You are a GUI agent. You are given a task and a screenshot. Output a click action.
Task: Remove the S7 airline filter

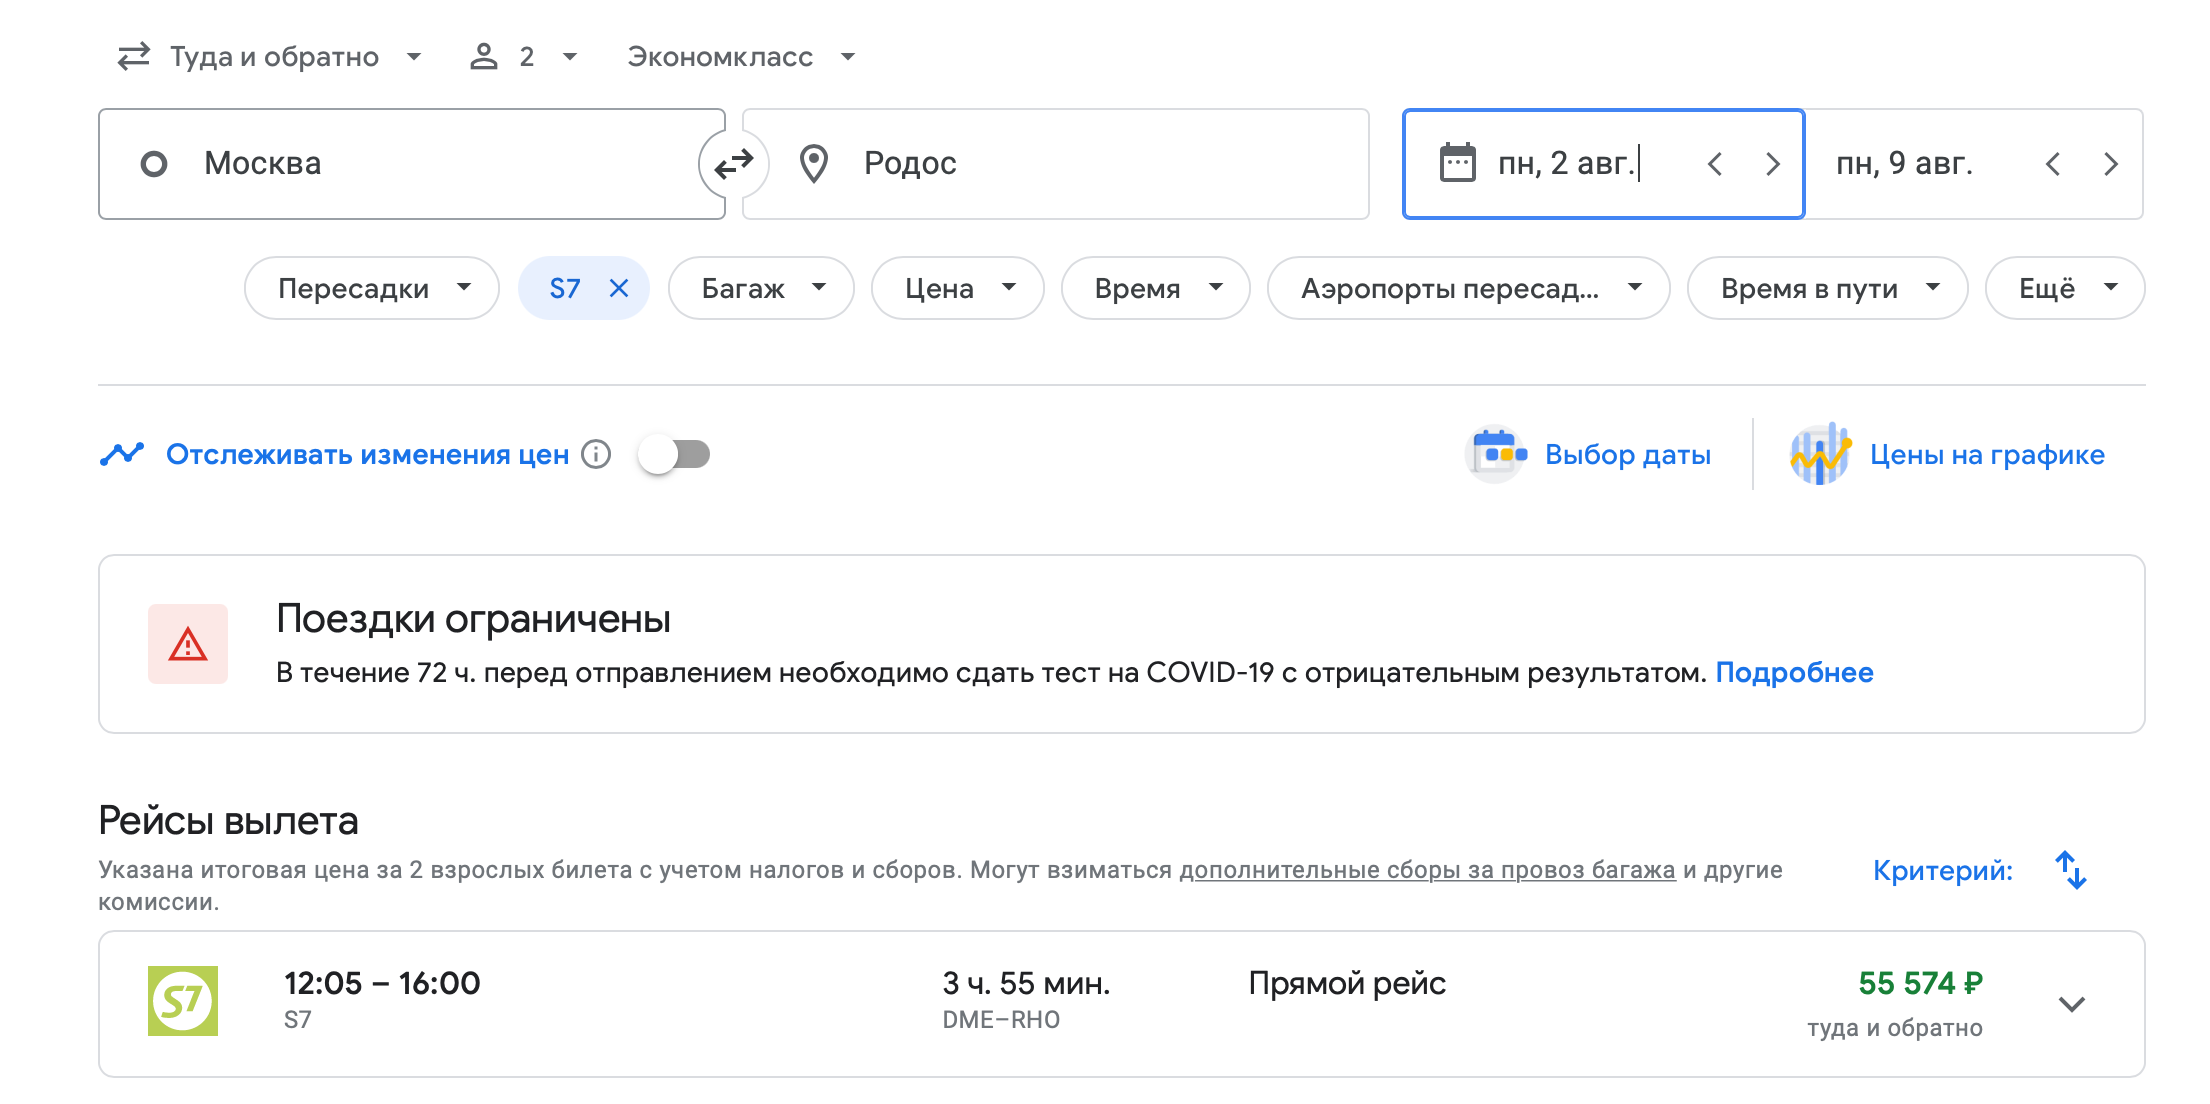(x=619, y=288)
